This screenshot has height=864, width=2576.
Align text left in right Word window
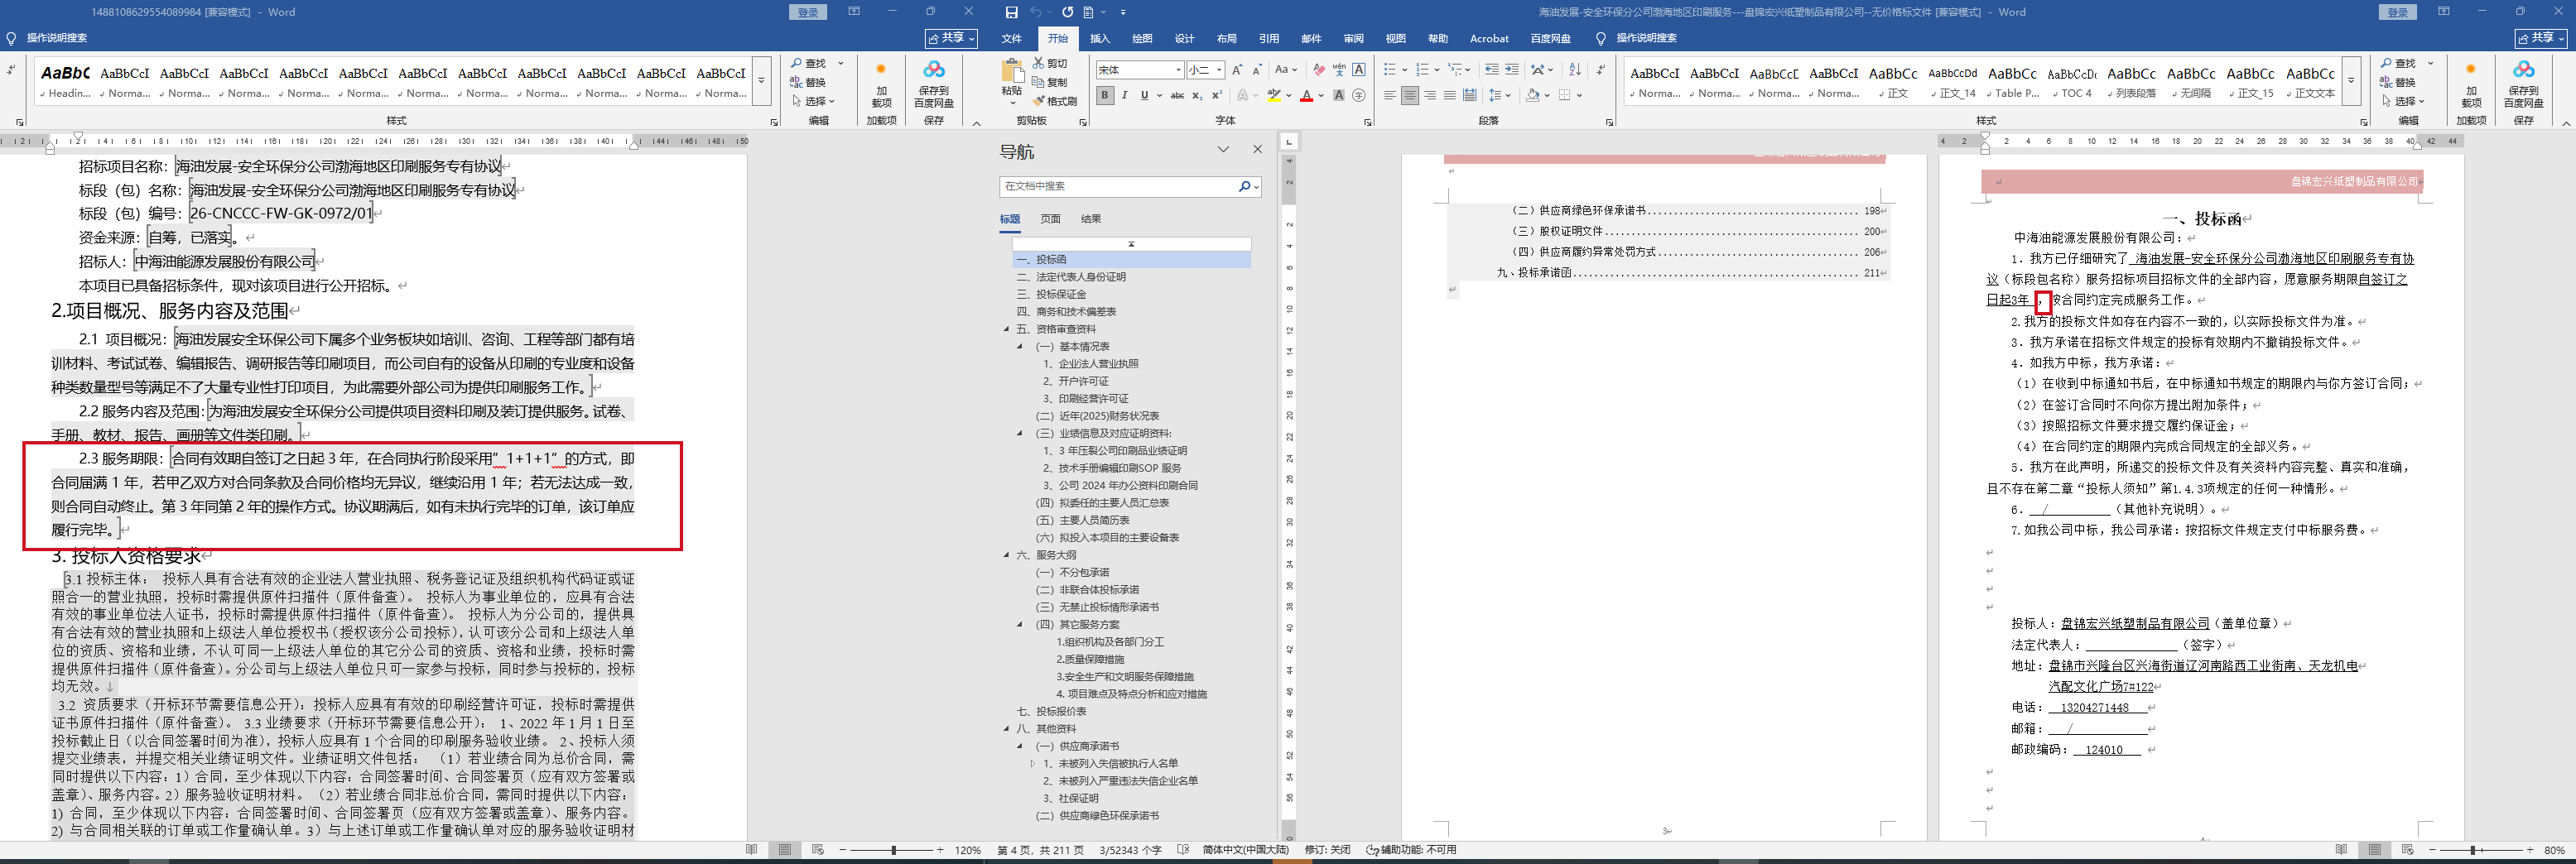tap(1390, 96)
